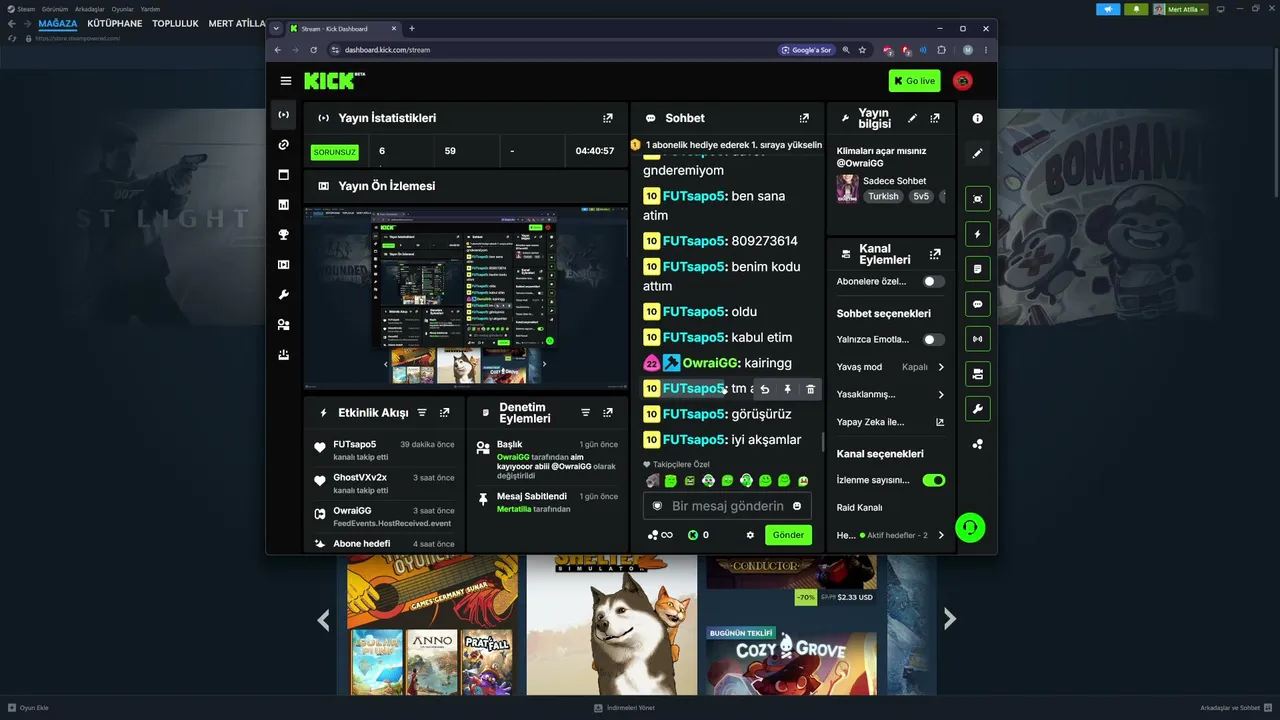Open the MAĞAZA tab in Steam
Screen dimensions: 1280x720
coord(58,23)
